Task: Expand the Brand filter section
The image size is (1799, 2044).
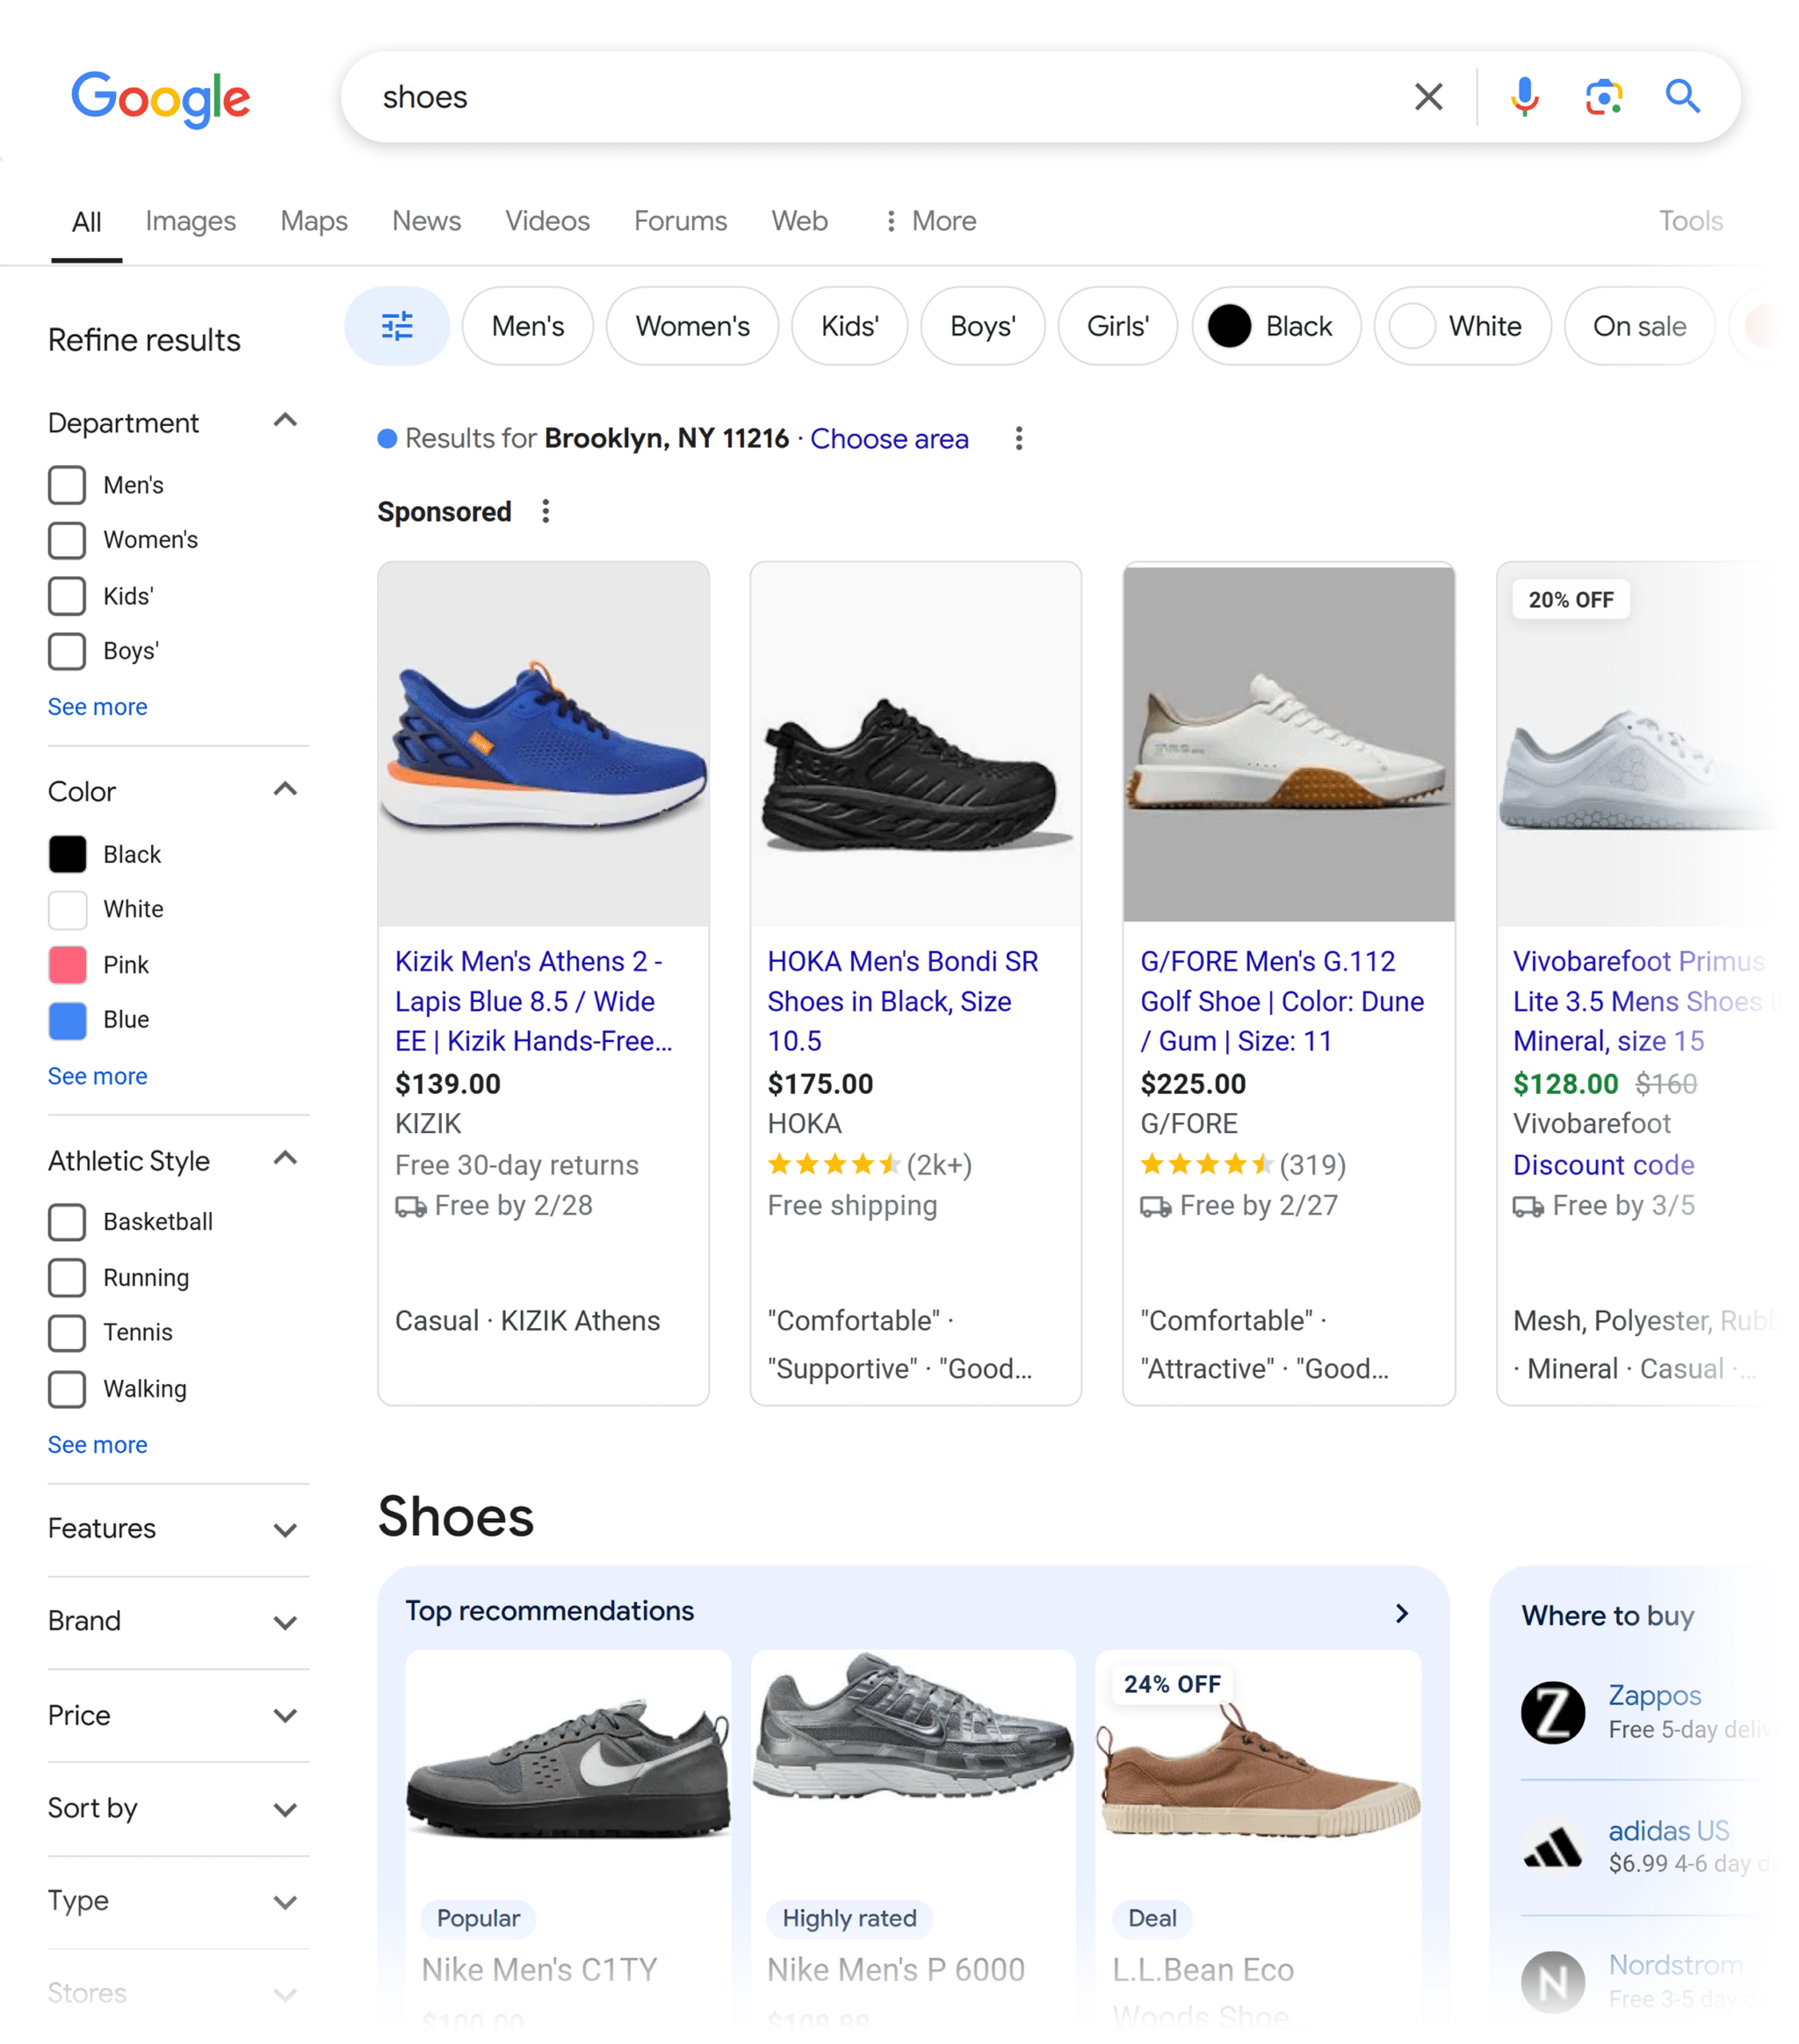Action: coord(285,1623)
